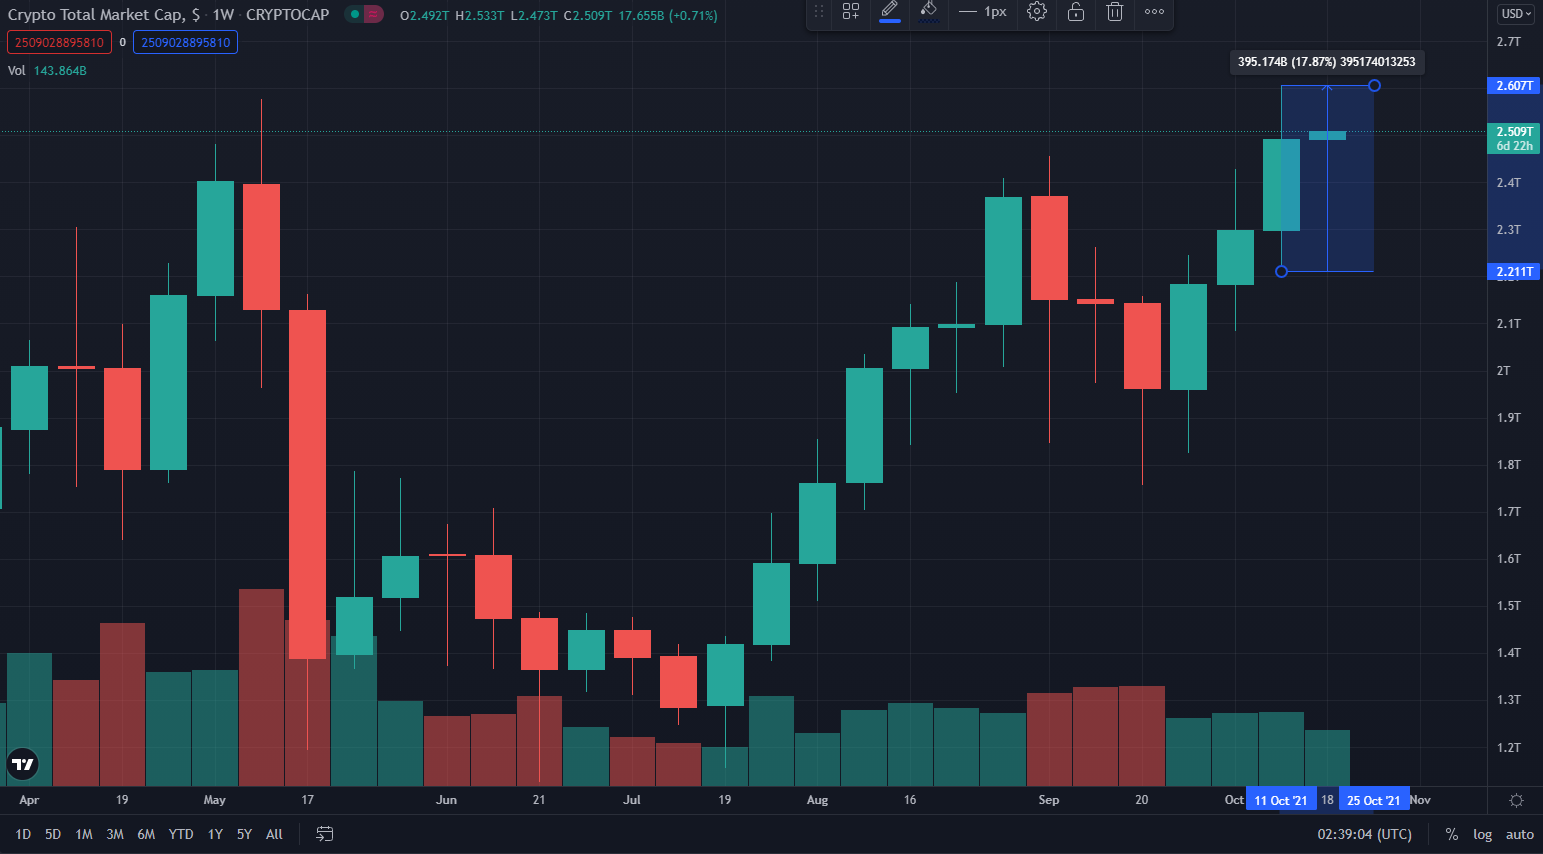Screen dimensions: 1543x854
Task: Toggle percent scale mode
Action: click(x=1452, y=834)
